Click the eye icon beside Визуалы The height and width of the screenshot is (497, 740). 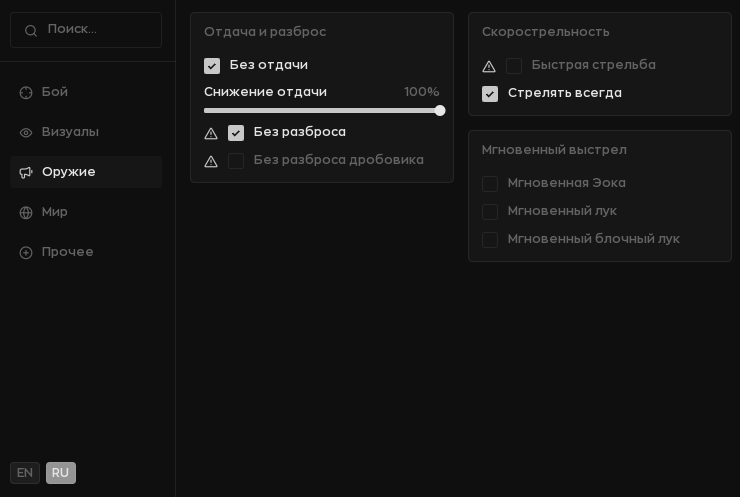click(x=26, y=133)
